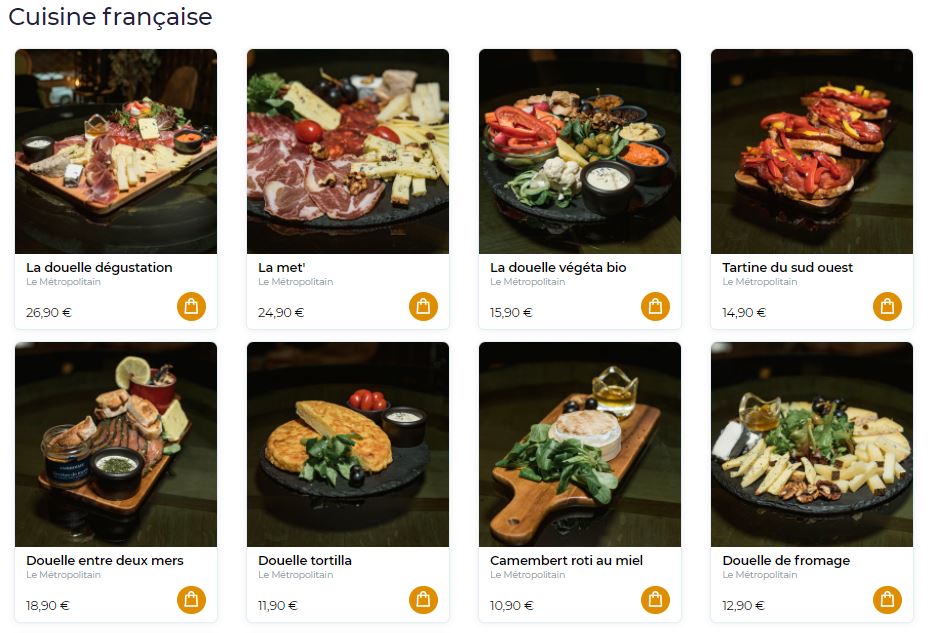This screenshot has width=929, height=633.
Task: Add La met' to the shopping bag
Action: (x=423, y=306)
